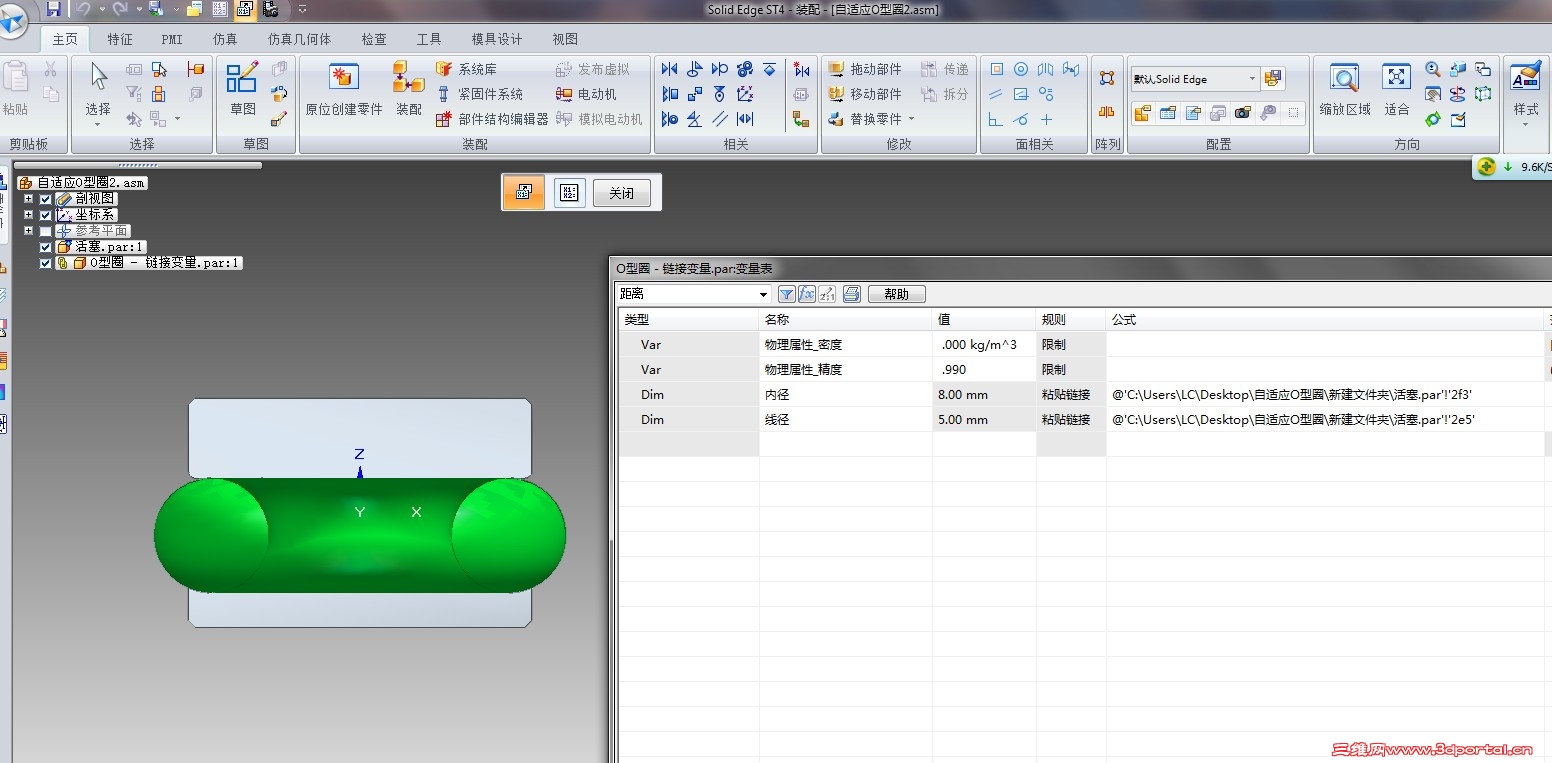Click the 物理属性_精度 value .990
1552x763 pixels.
(984, 370)
